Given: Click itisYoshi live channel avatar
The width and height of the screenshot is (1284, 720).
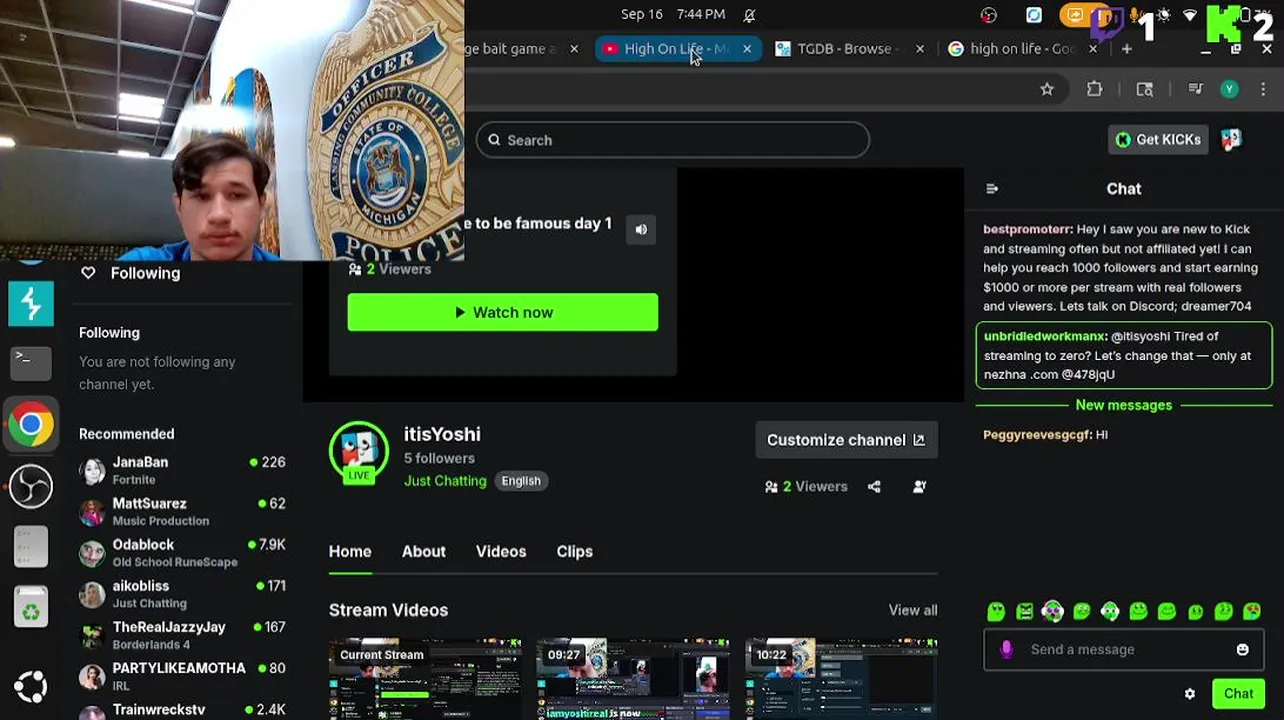Looking at the screenshot, I should click(358, 452).
